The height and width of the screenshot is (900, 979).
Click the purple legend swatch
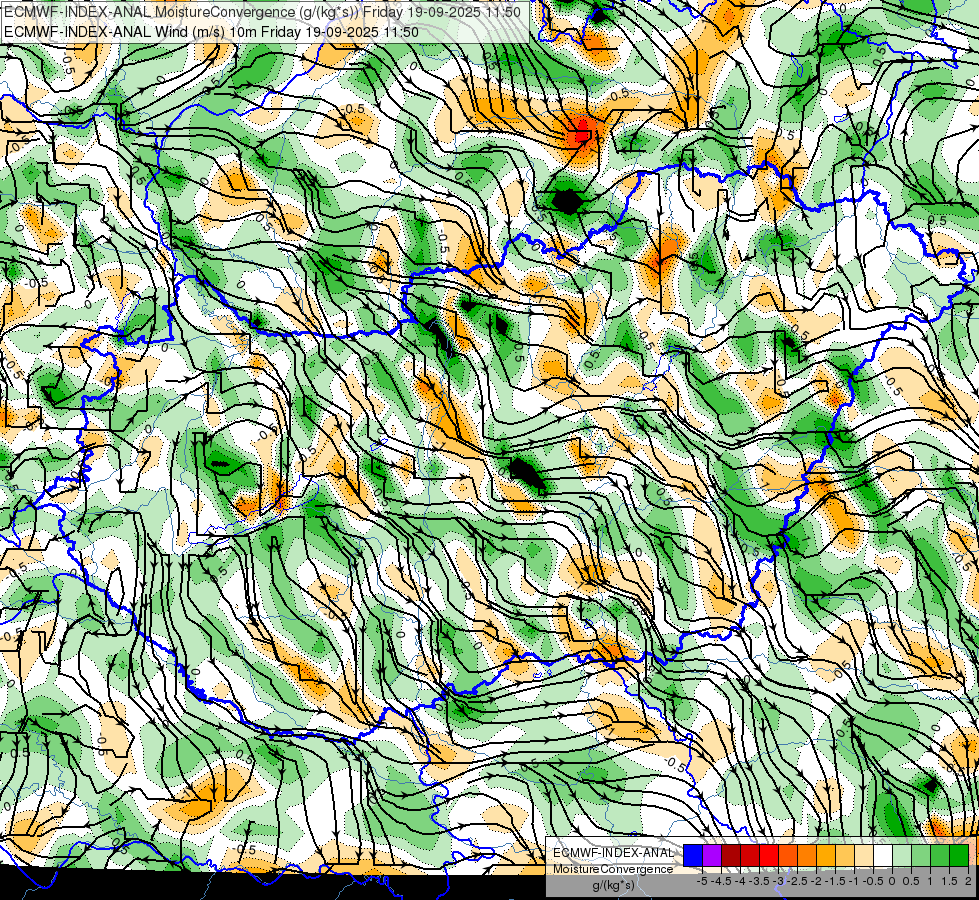point(712,855)
